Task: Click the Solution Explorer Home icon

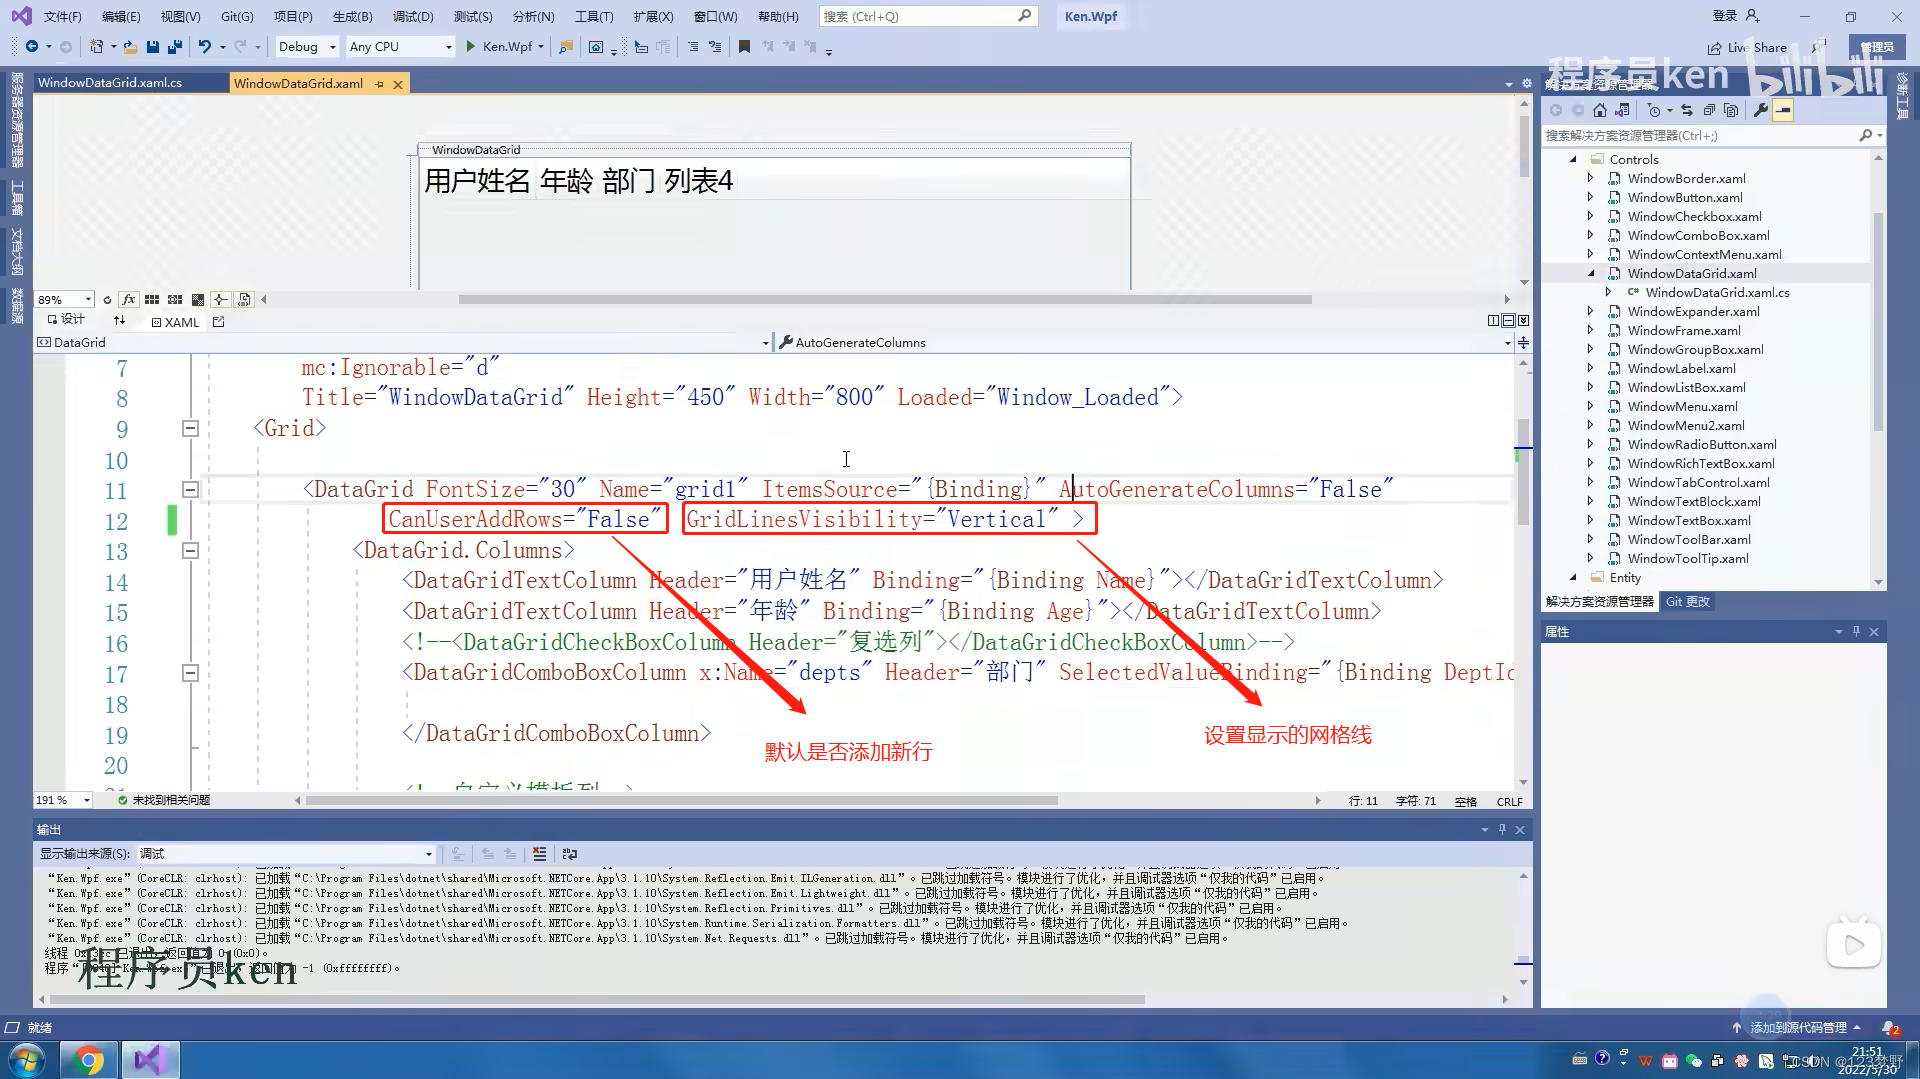Action: (1600, 110)
